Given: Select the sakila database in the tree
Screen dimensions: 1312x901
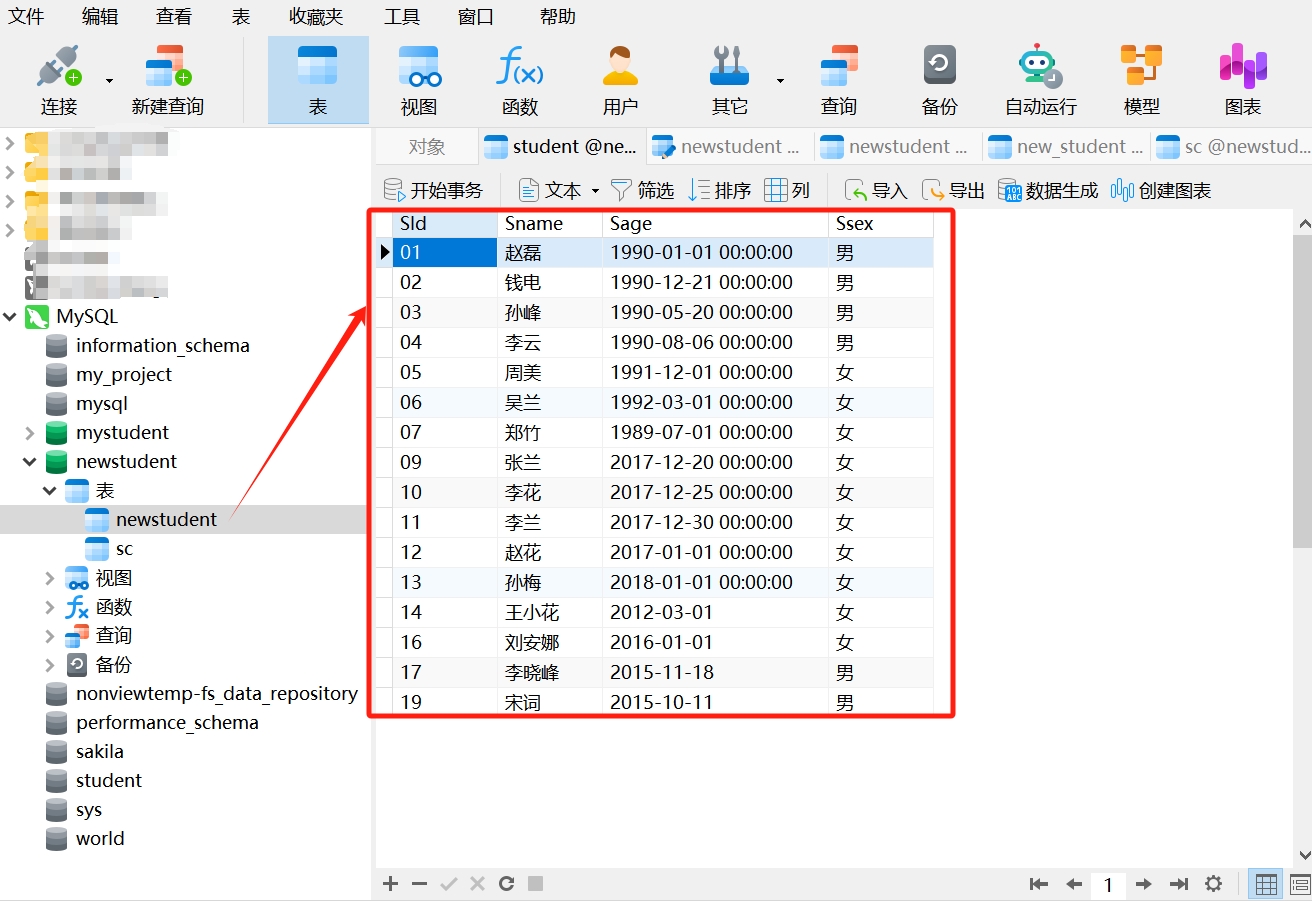Looking at the screenshot, I should pyautogui.click(x=99, y=752).
